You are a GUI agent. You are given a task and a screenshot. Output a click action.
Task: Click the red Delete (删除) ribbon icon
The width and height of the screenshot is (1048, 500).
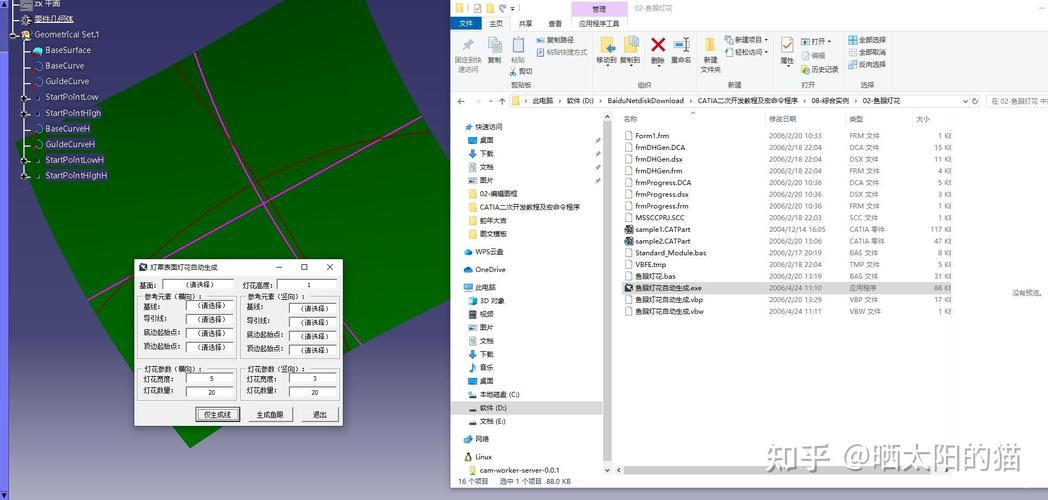(x=657, y=45)
